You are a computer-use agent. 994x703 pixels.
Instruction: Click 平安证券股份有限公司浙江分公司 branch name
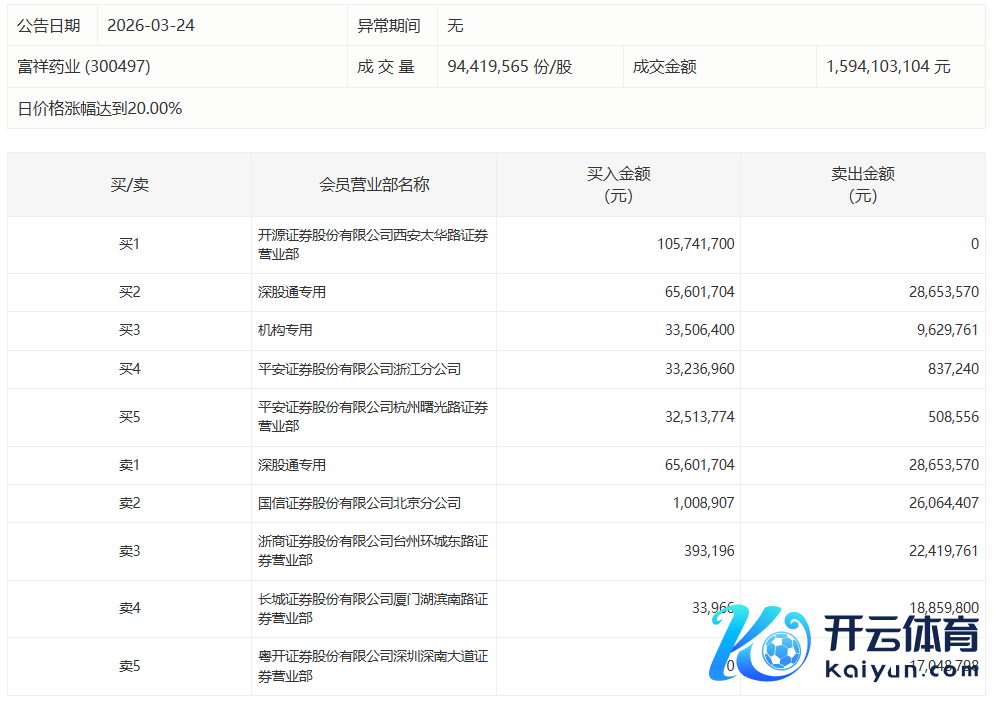tap(359, 369)
